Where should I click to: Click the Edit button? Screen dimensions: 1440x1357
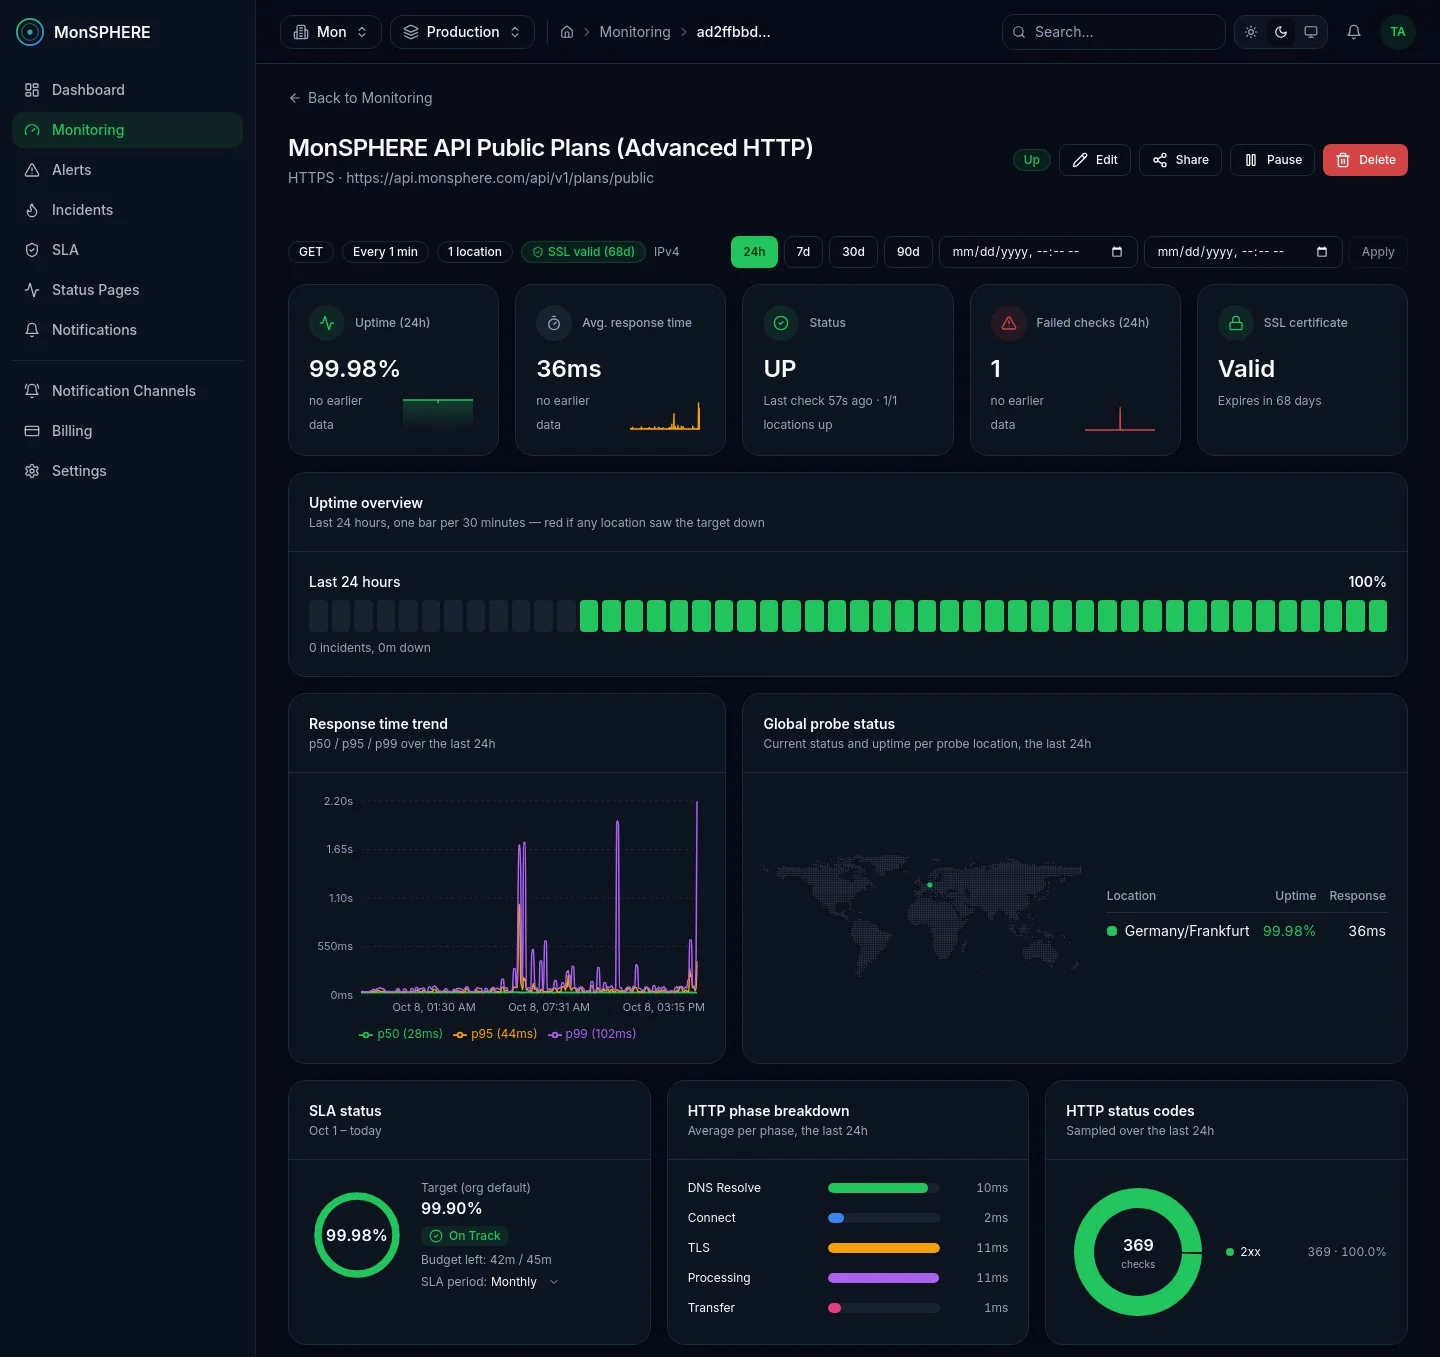(1095, 160)
